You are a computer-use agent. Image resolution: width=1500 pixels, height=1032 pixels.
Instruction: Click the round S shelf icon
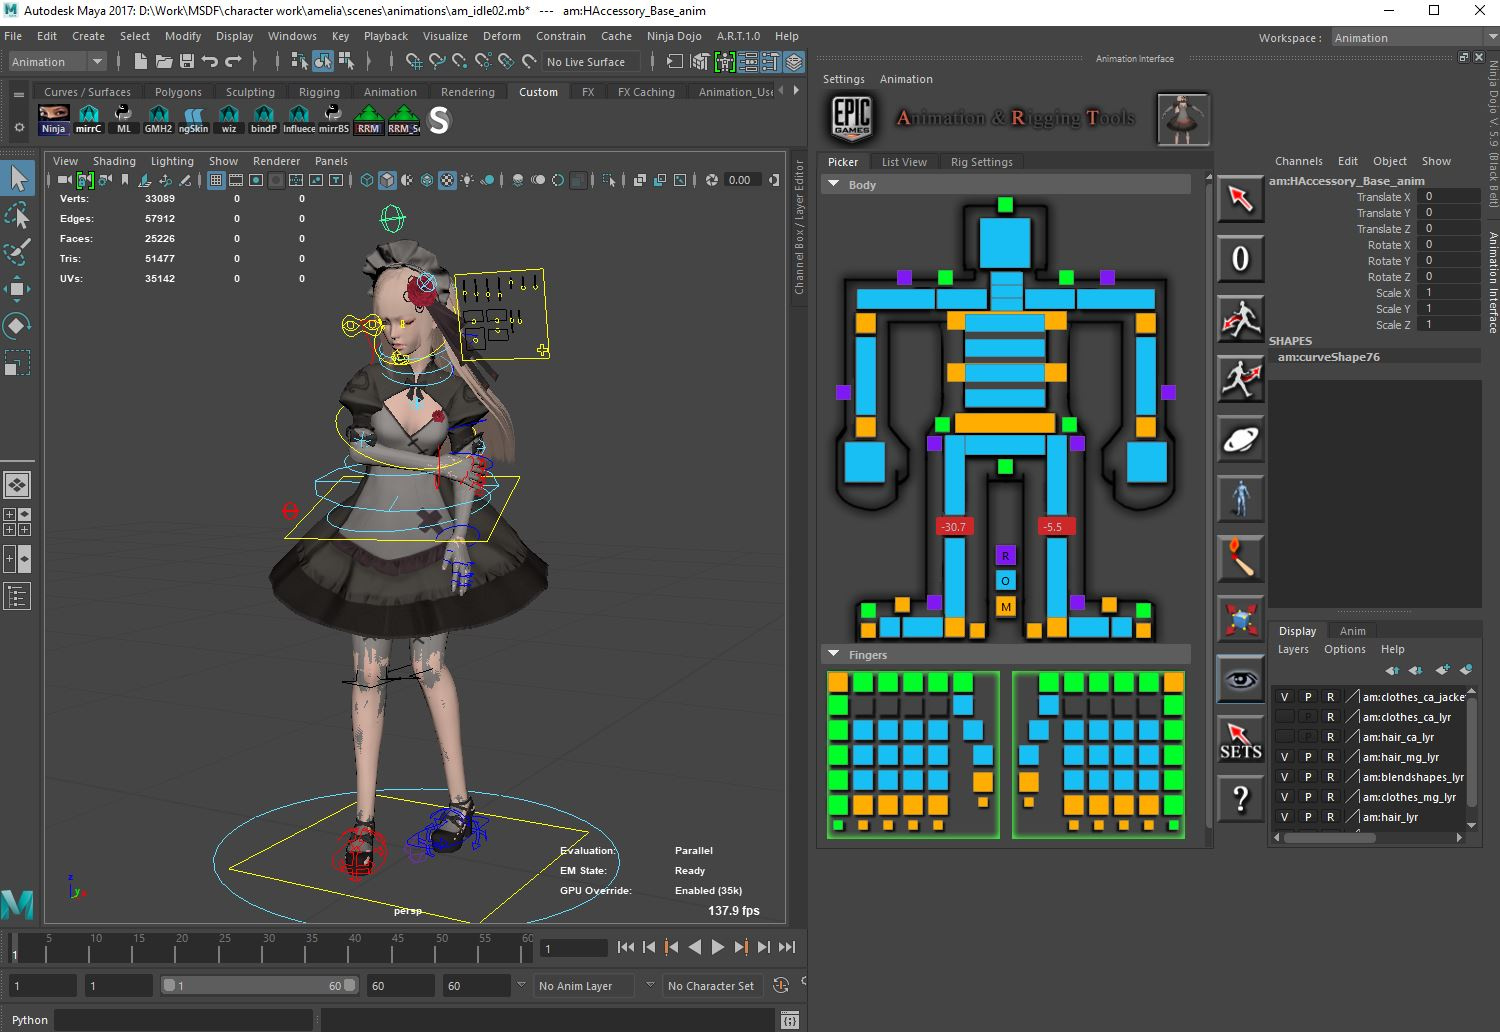(439, 121)
